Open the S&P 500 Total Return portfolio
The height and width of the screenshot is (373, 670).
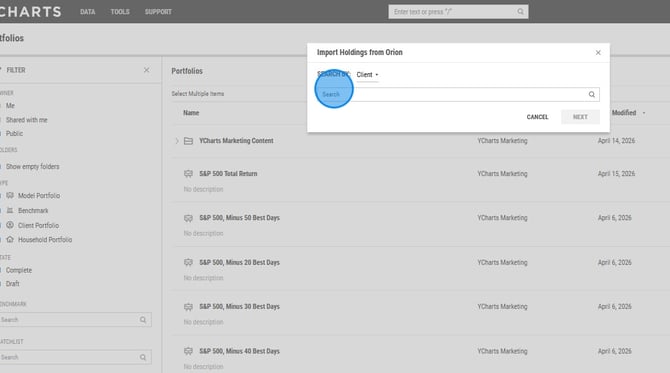pyautogui.click(x=228, y=173)
